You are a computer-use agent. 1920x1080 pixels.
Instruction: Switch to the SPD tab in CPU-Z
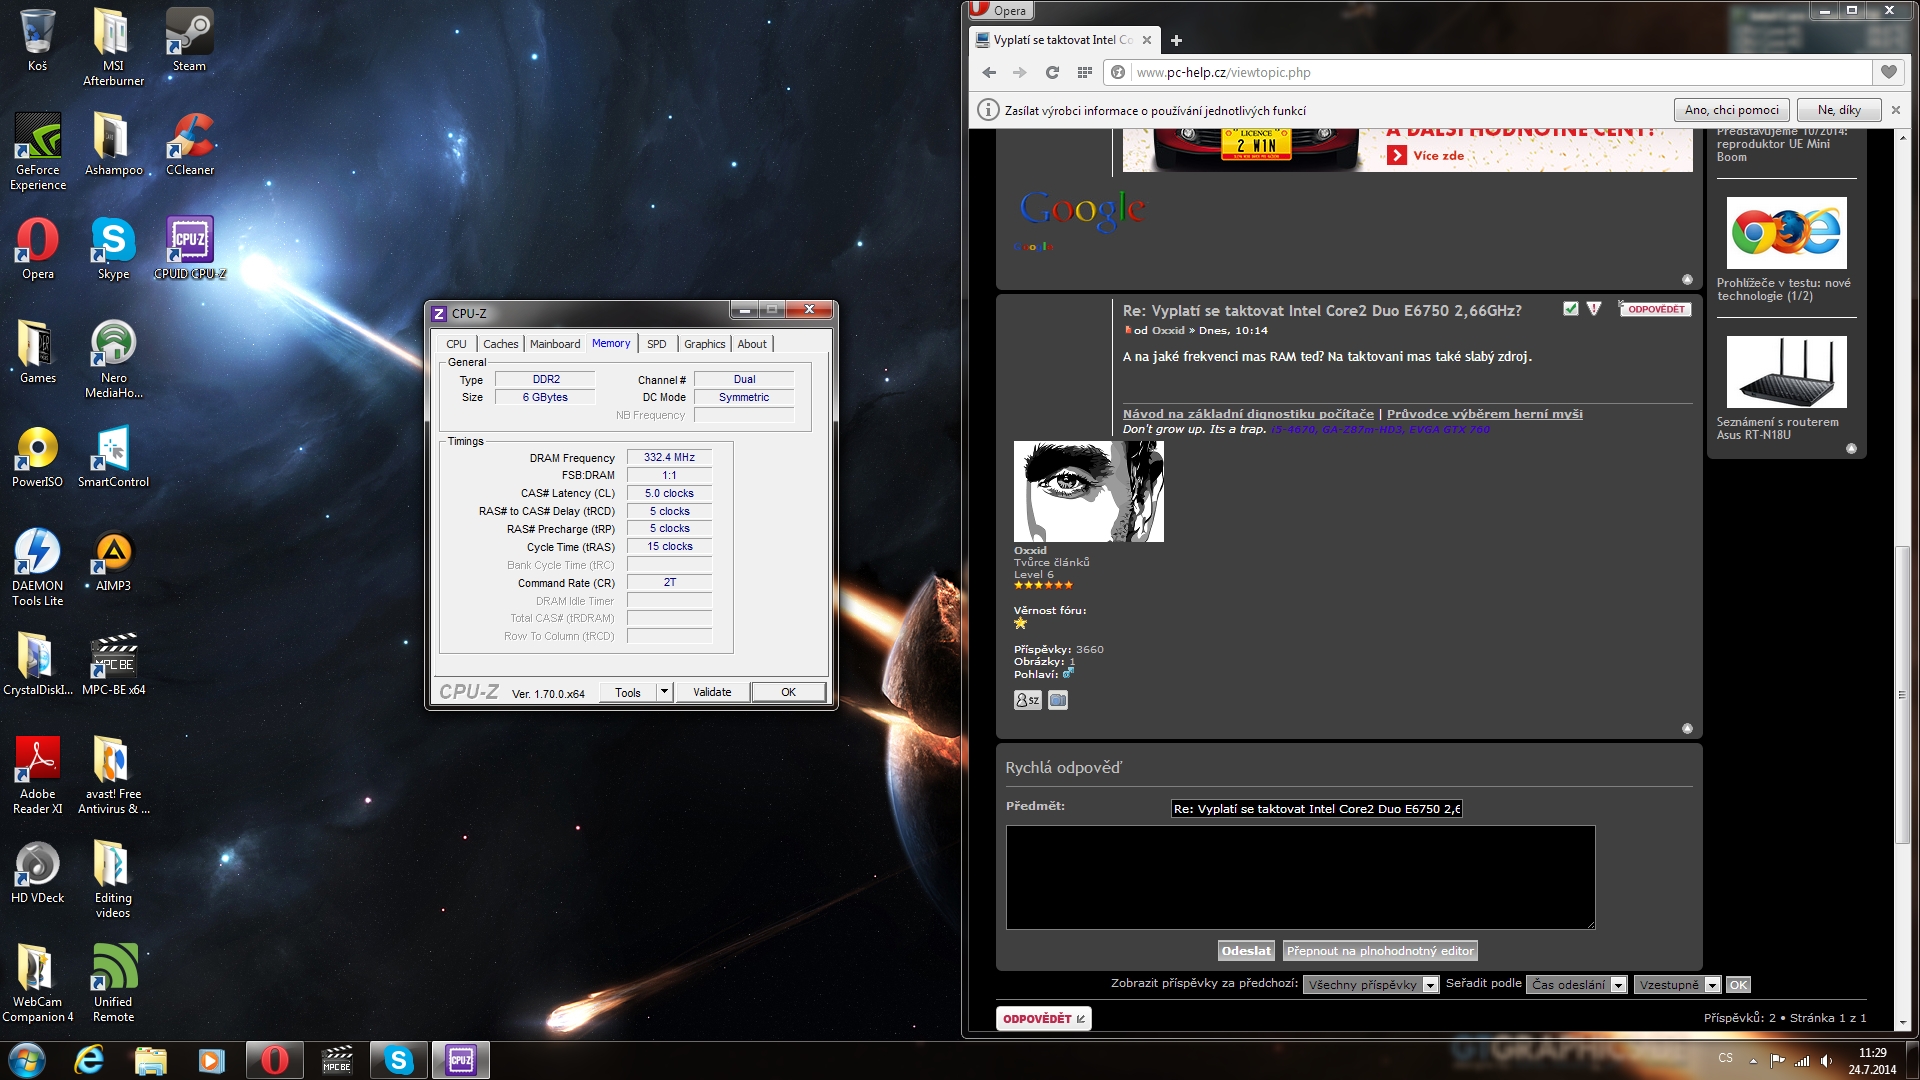click(x=656, y=344)
